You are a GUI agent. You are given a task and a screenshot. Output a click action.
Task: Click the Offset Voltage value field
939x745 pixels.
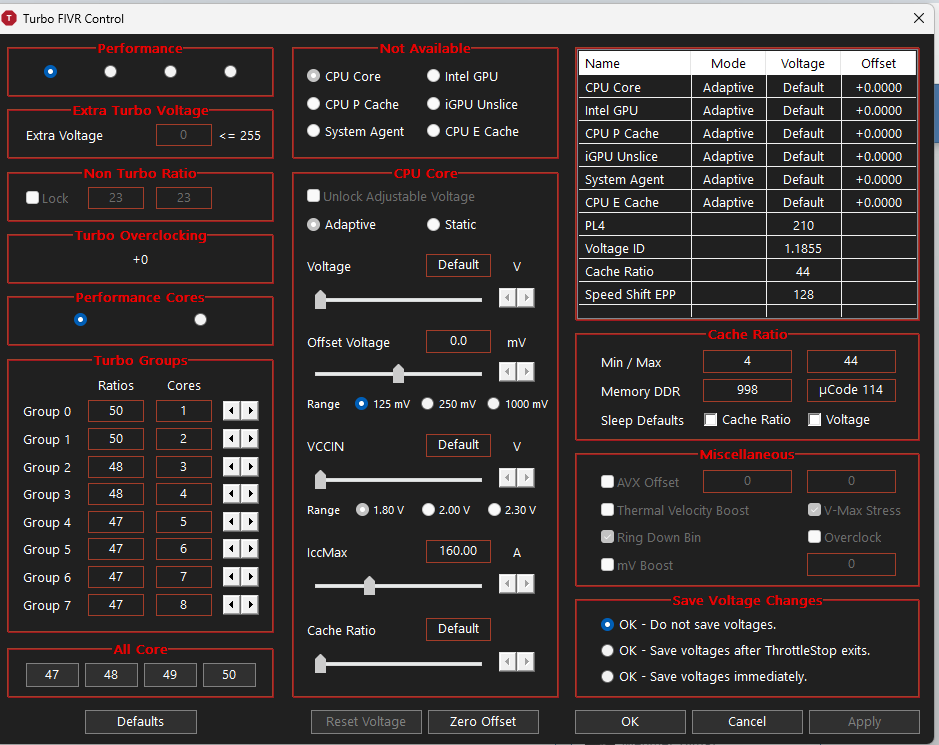pos(459,341)
